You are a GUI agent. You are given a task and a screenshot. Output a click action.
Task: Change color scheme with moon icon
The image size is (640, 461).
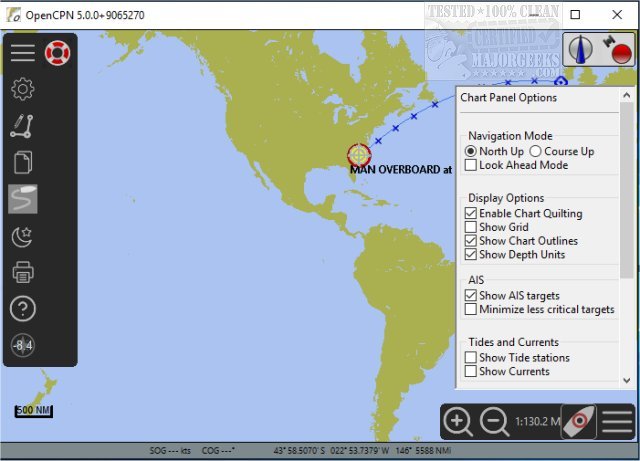tap(22, 236)
